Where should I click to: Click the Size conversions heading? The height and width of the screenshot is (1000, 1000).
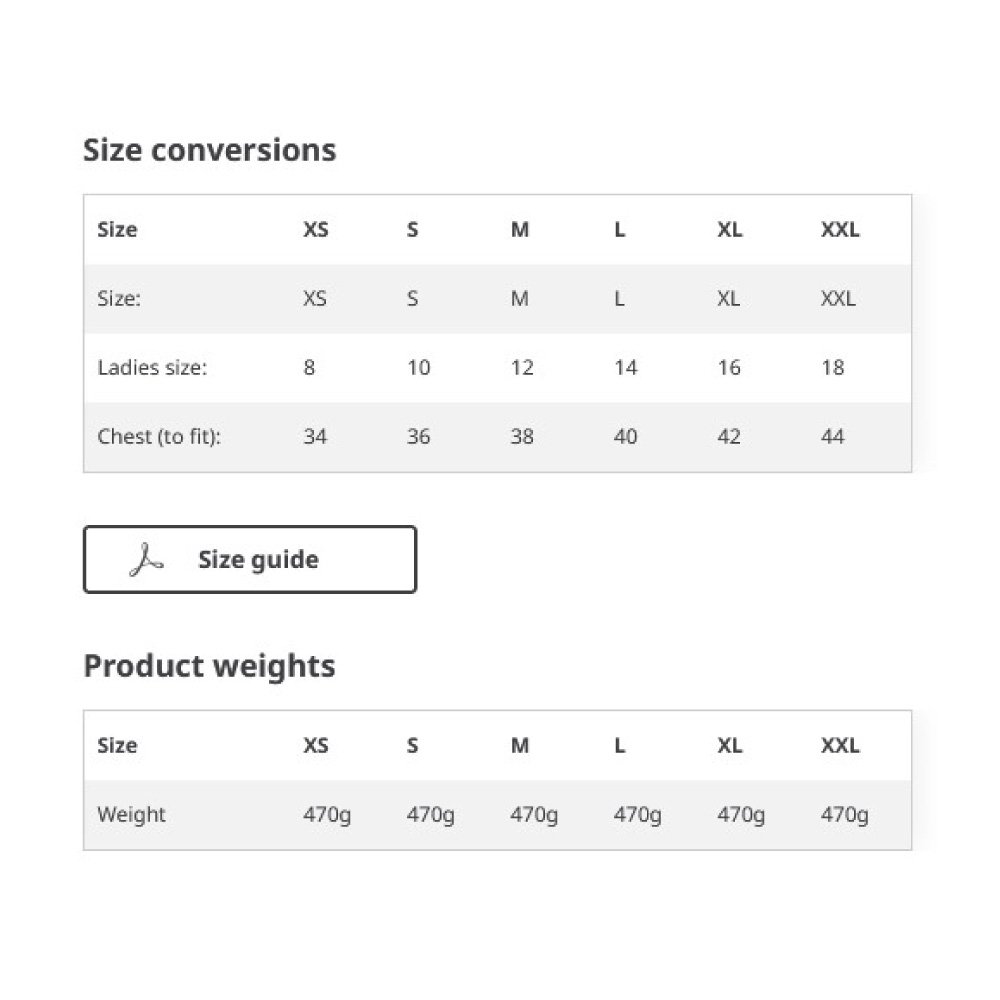click(x=210, y=151)
